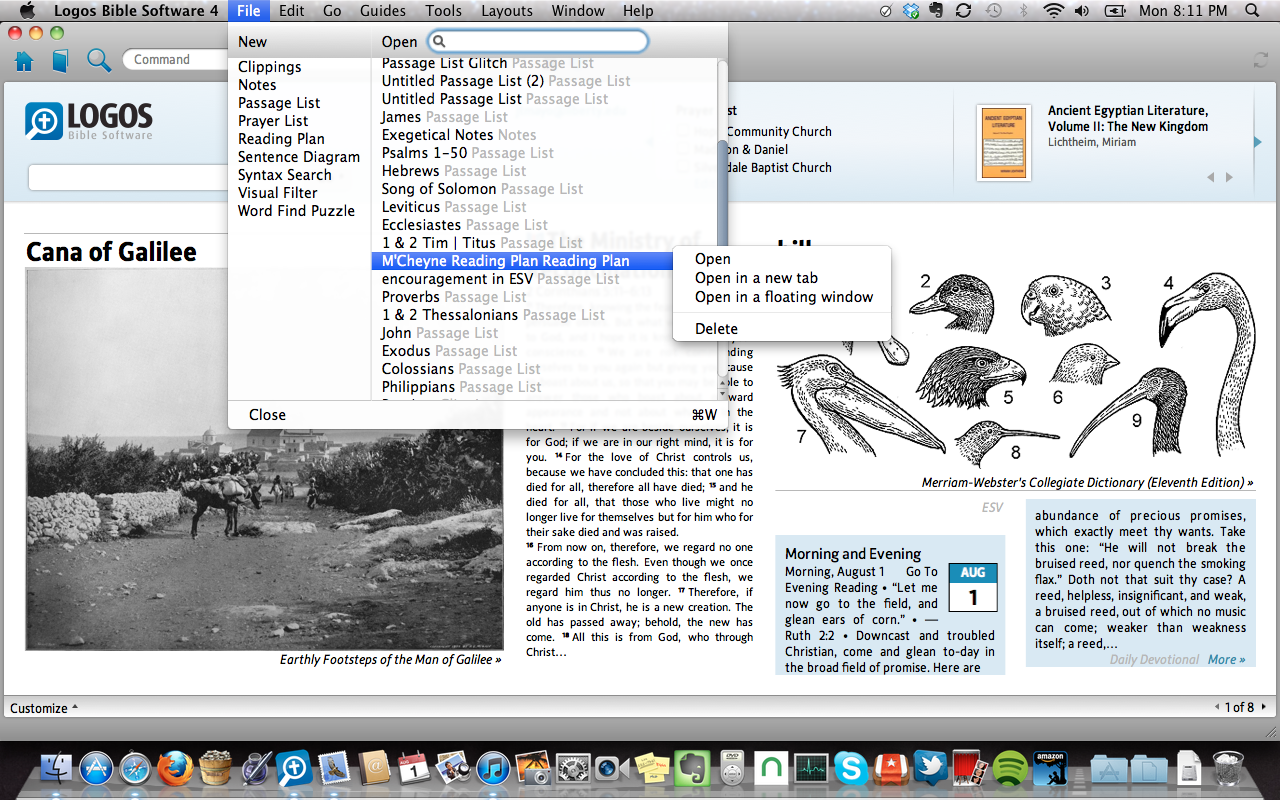Click the Search magnifier in Logos toolbar
1280x800 pixels.
click(x=99, y=60)
